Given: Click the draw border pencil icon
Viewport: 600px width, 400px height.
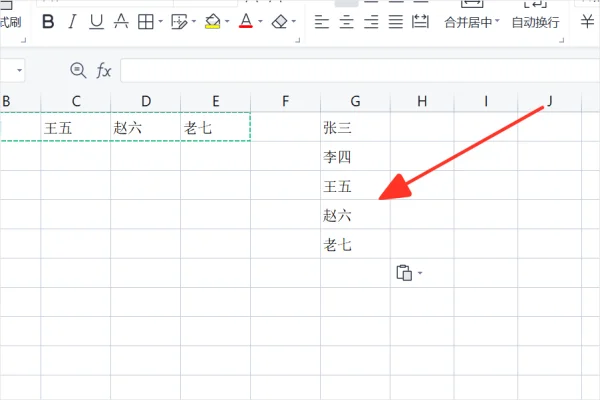Looking at the screenshot, I should (179, 22).
